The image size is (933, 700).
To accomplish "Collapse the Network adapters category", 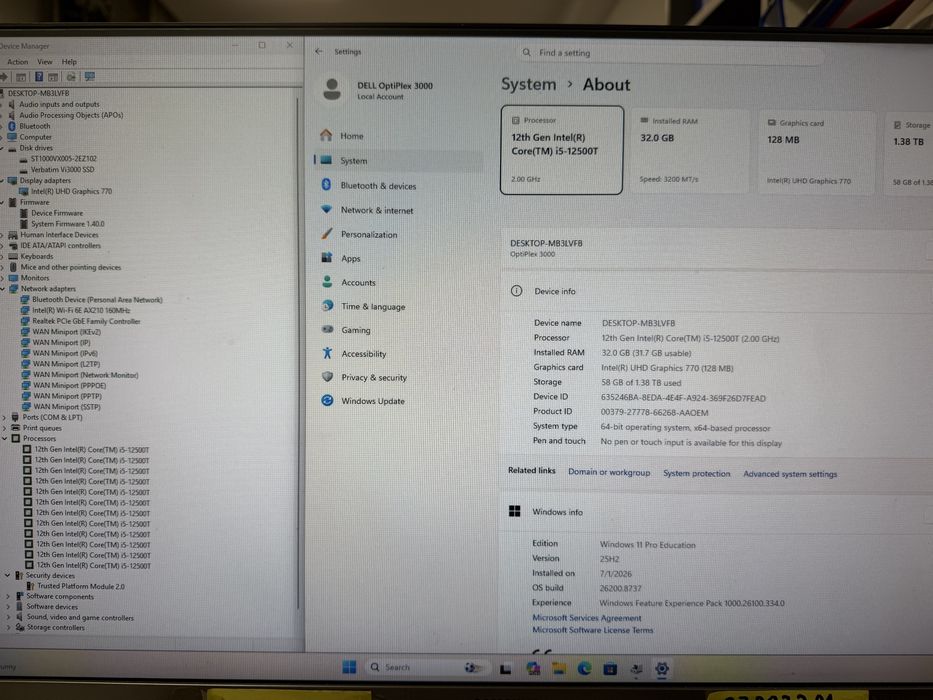I will pos(4,289).
